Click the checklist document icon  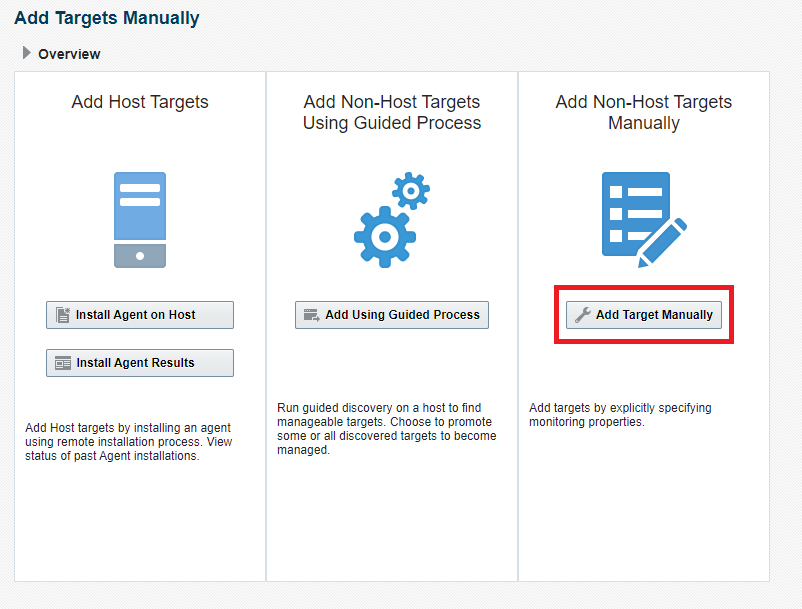point(633,212)
